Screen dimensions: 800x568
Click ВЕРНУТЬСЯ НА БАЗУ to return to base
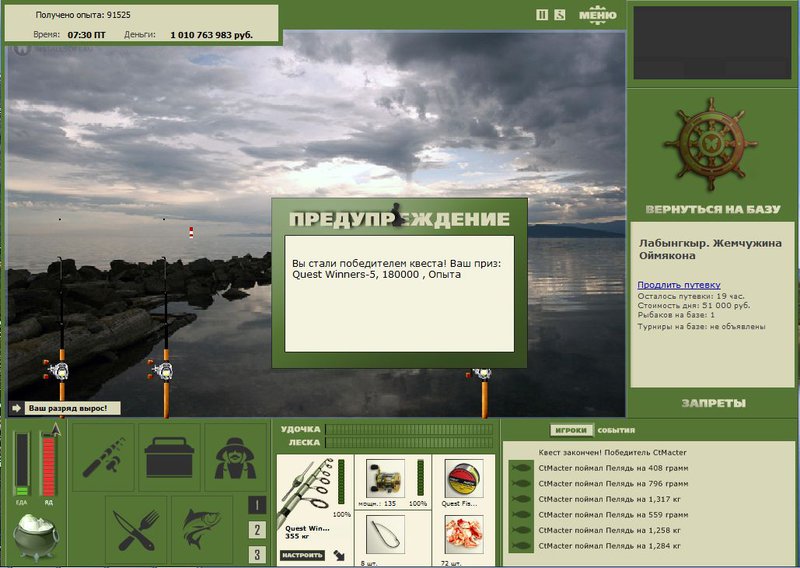click(713, 209)
